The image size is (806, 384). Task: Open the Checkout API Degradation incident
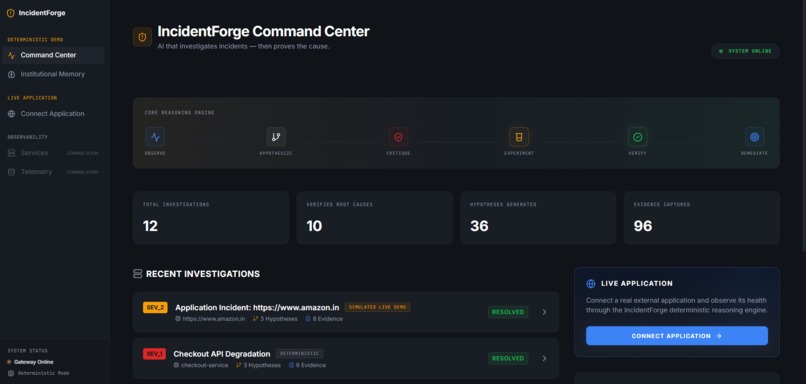point(346,358)
